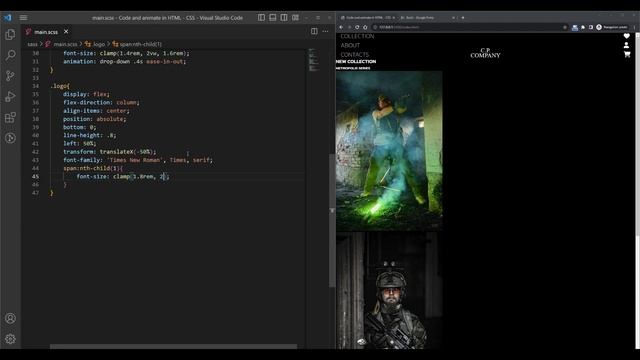Click the user account icon on webpage
The width and height of the screenshot is (640, 360).
pos(627,45)
